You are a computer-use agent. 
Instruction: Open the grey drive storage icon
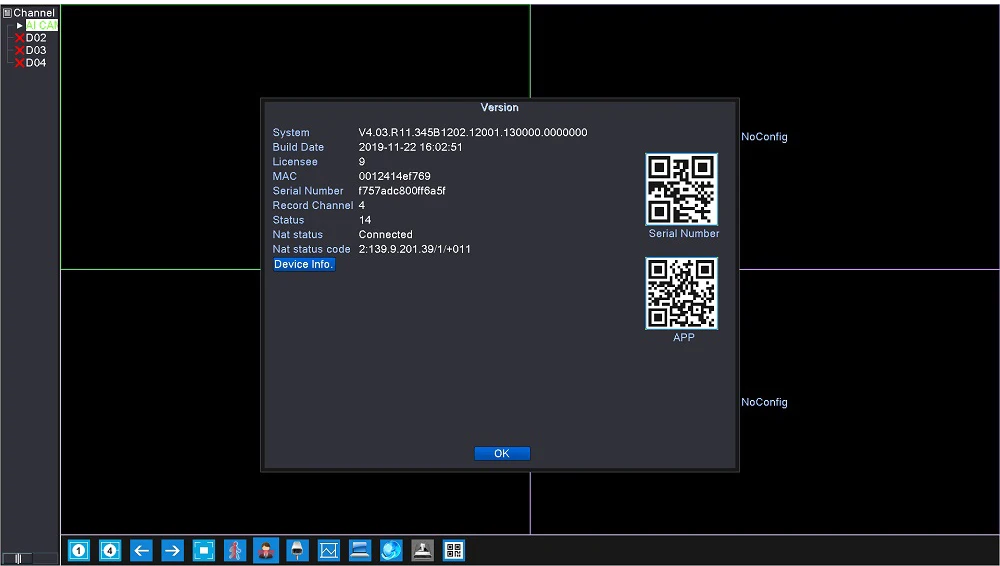[x=422, y=550]
